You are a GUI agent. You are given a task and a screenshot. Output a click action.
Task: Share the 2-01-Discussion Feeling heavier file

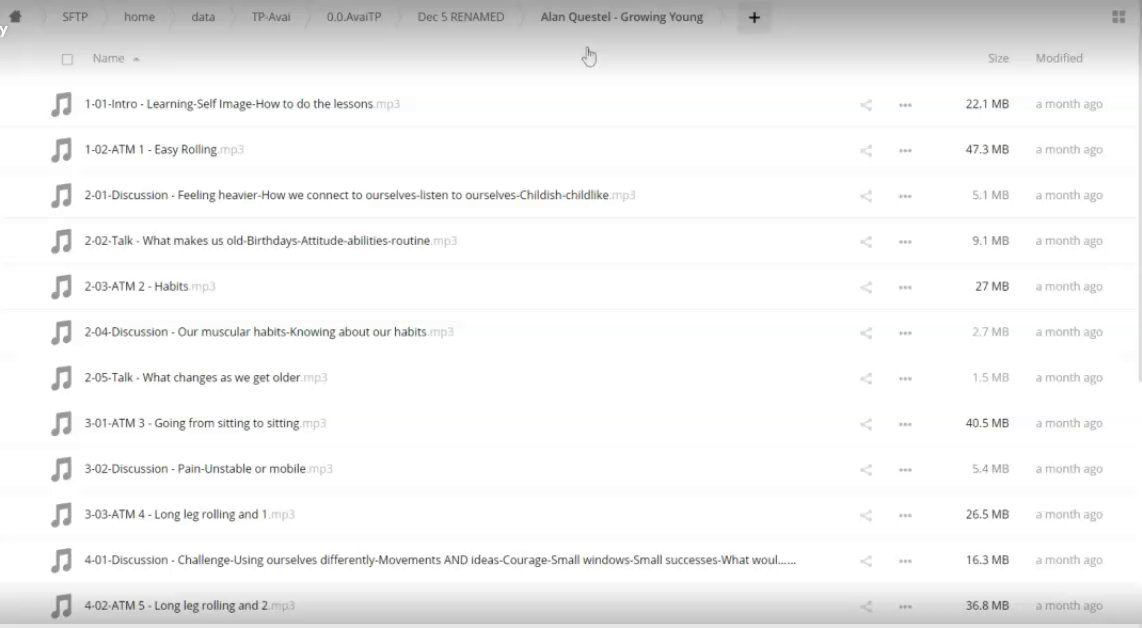tap(865, 196)
